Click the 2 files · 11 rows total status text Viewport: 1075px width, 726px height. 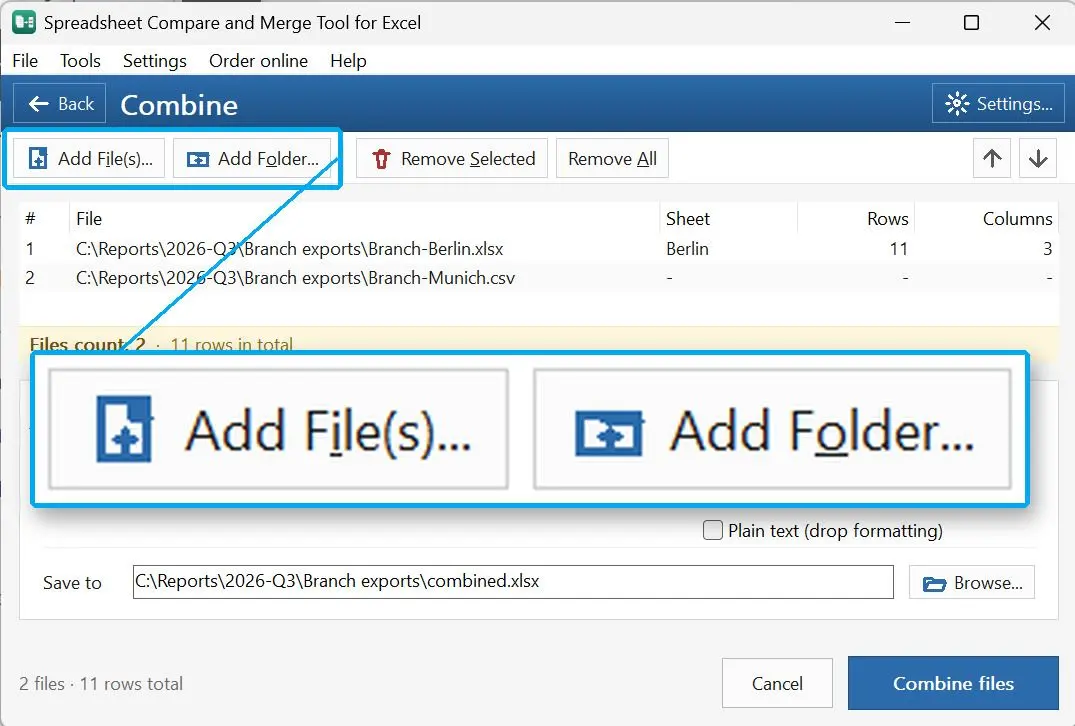(101, 683)
